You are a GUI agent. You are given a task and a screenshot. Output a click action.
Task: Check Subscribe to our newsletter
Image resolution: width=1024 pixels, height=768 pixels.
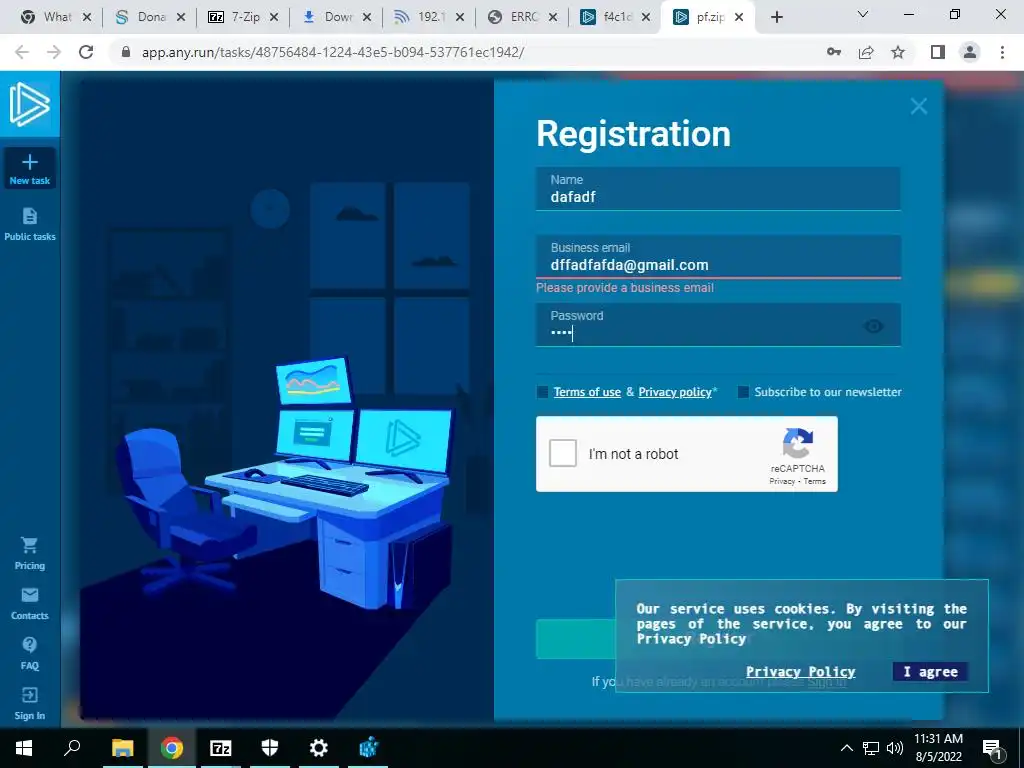(x=743, y=392)
